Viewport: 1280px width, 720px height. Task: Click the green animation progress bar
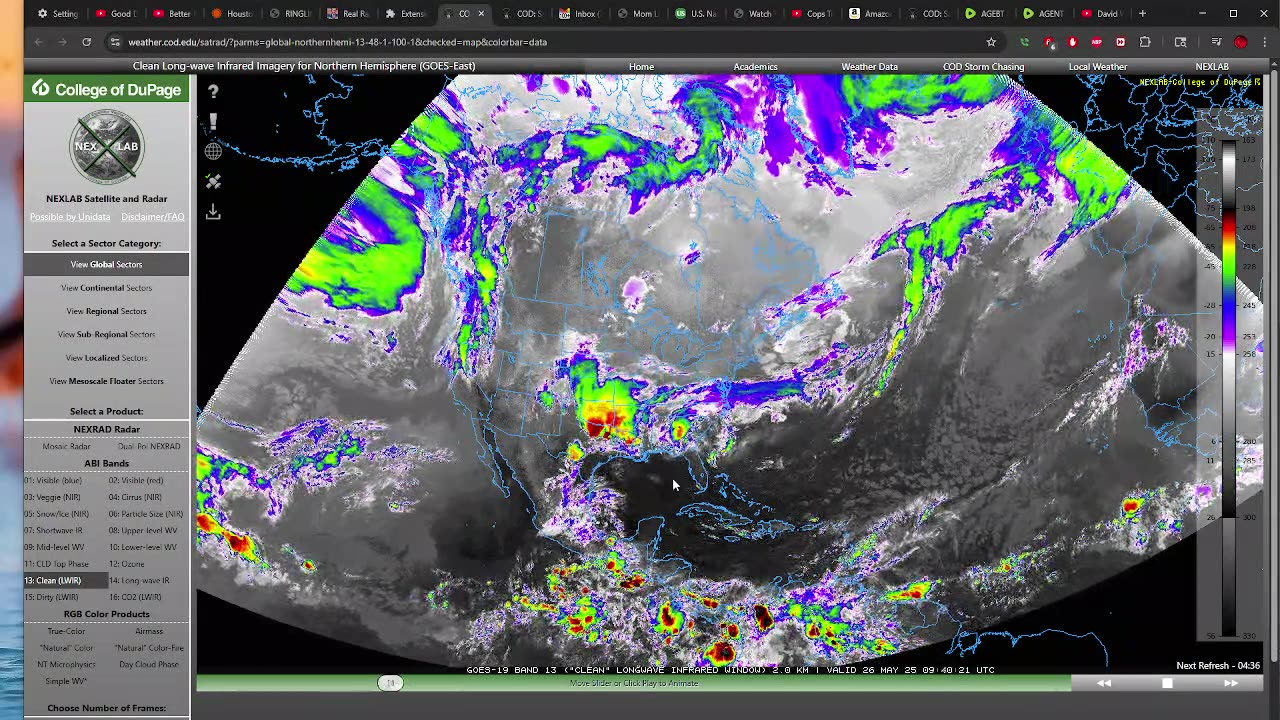tap(633, 683)
